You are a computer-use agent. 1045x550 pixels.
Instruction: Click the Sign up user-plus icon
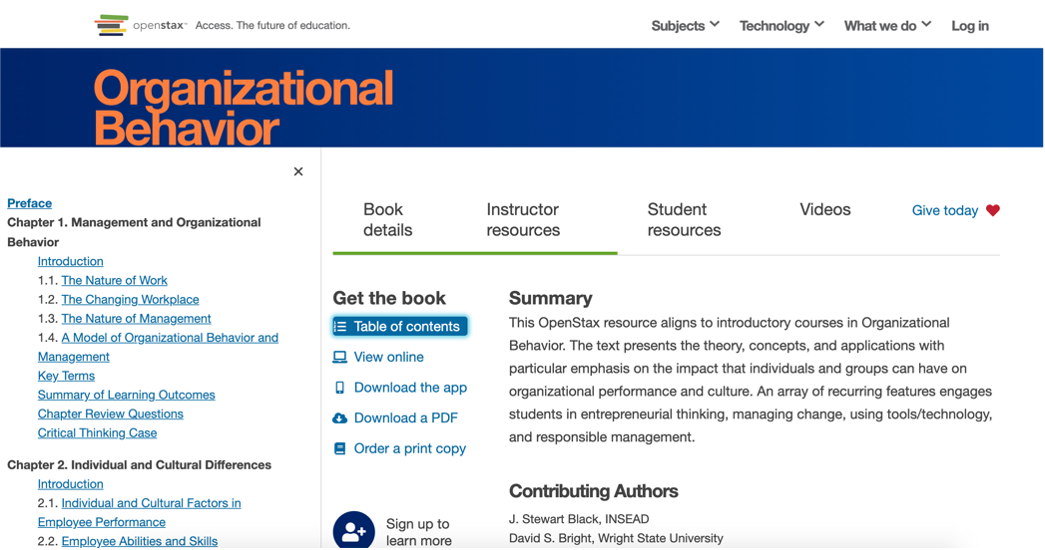coord(353,531)
